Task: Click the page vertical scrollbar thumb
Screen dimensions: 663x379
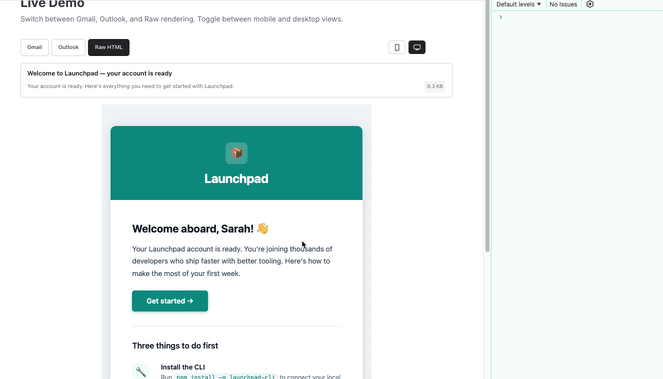Action: point(488,126)
